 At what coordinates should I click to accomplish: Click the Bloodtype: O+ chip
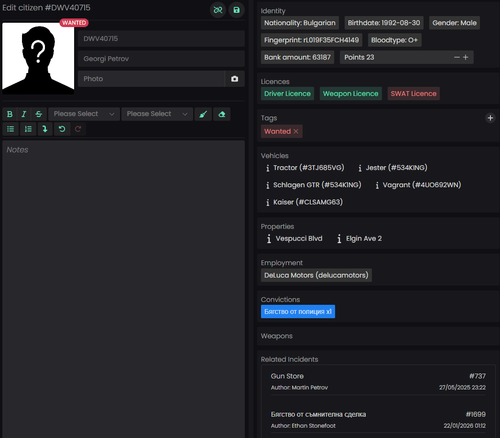(394, 40)
